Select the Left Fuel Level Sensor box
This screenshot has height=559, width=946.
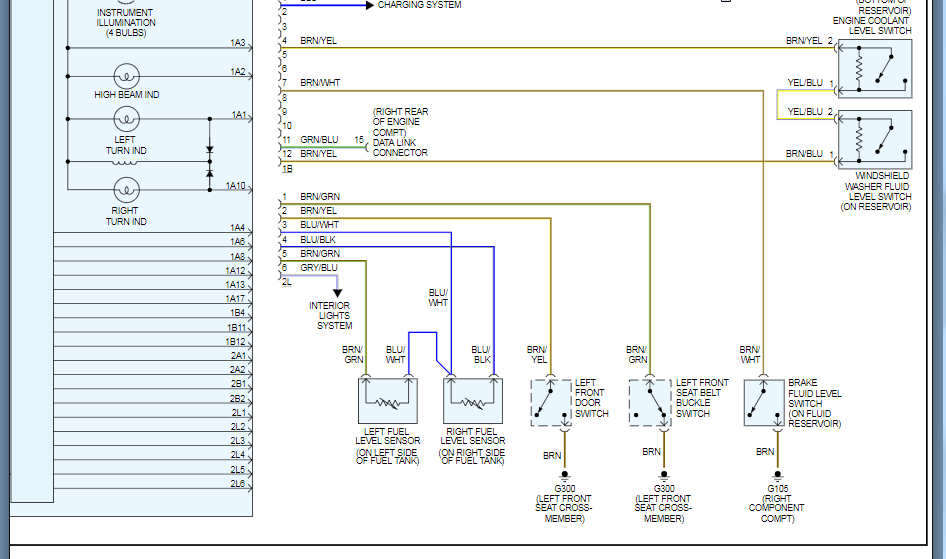coord(388,401)
